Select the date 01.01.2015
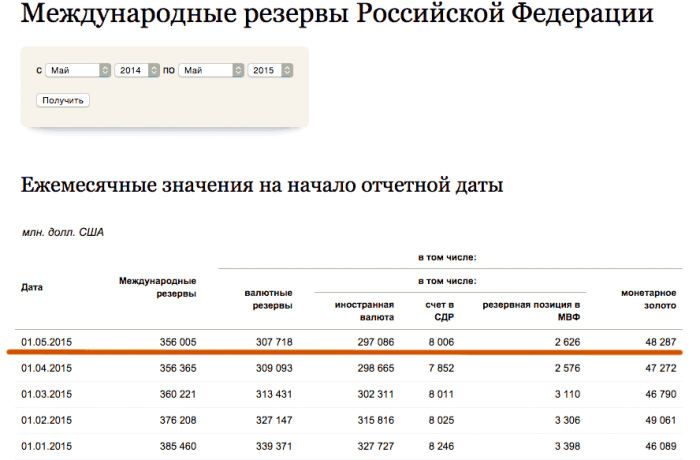 coord(46,446)
